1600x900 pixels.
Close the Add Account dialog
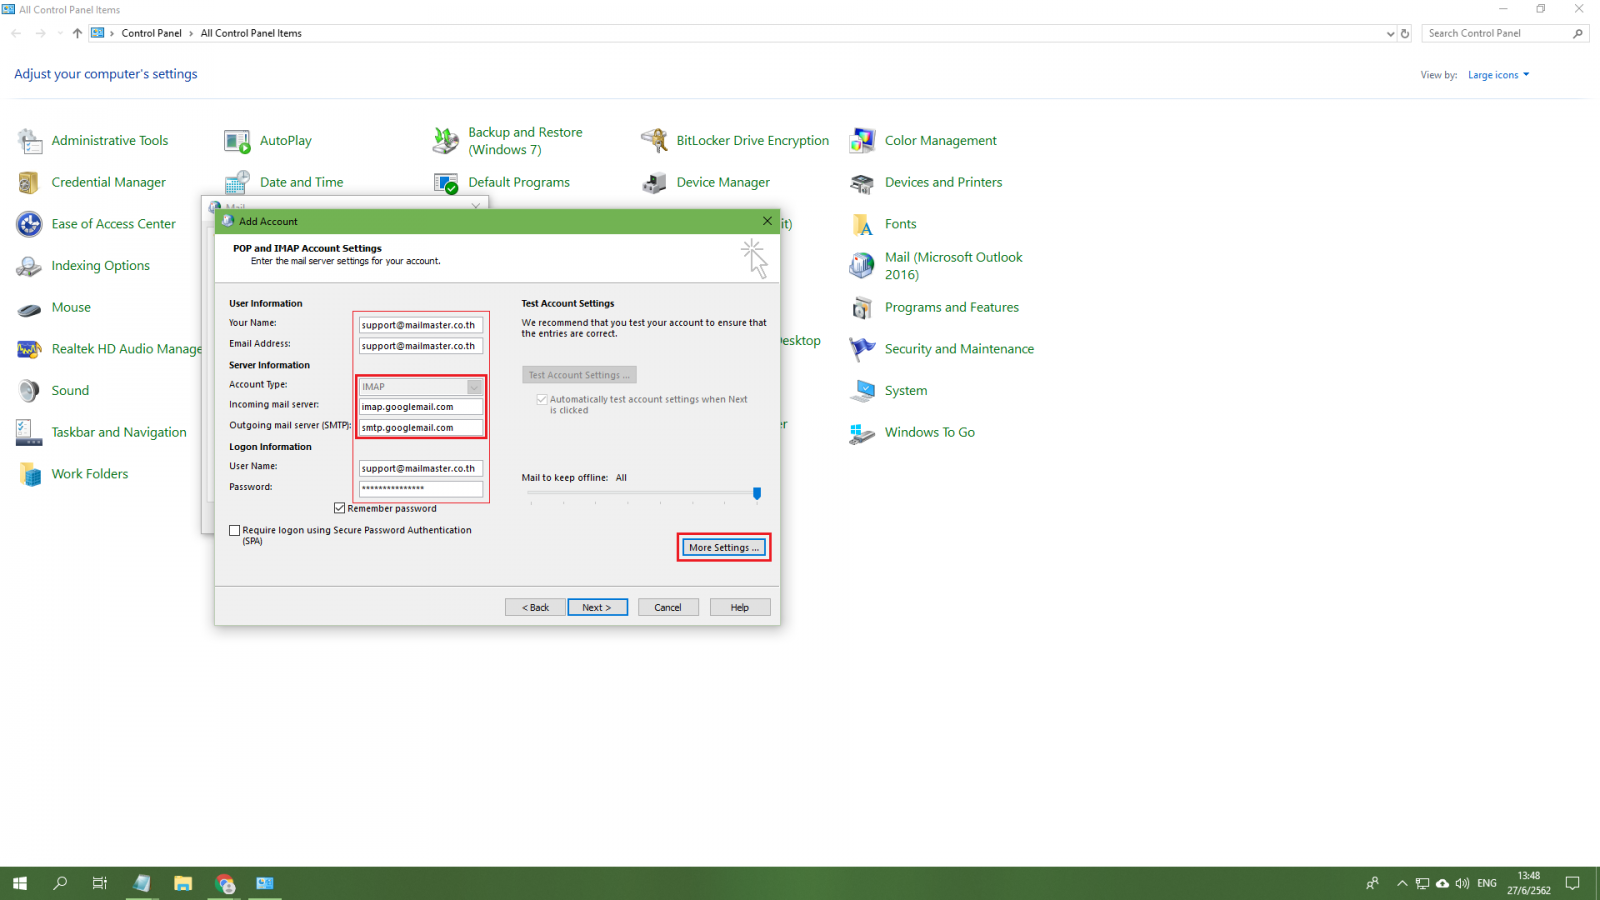[x=767, y=221]
